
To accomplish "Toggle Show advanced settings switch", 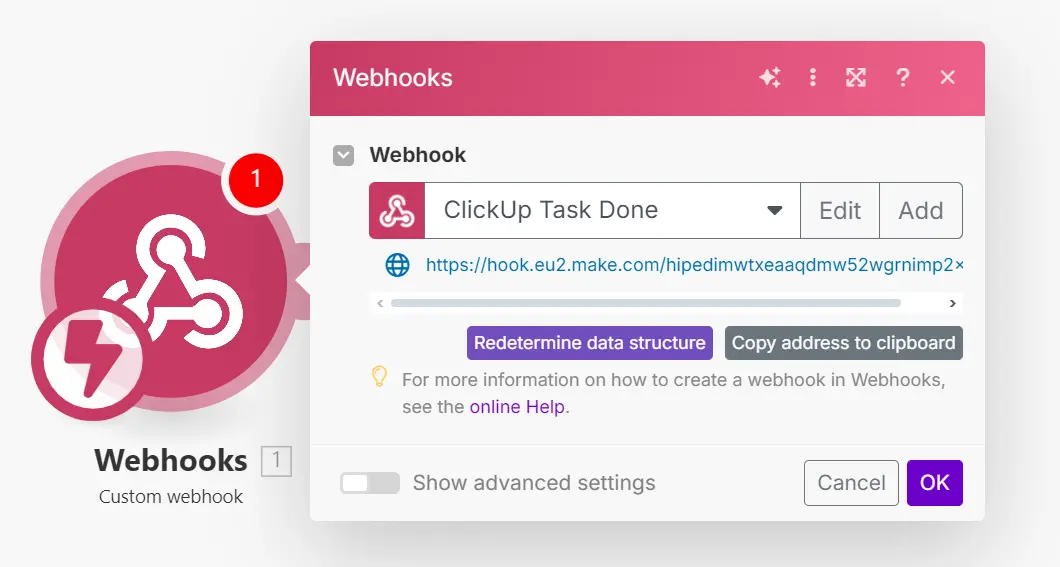I will coord(370,483).
